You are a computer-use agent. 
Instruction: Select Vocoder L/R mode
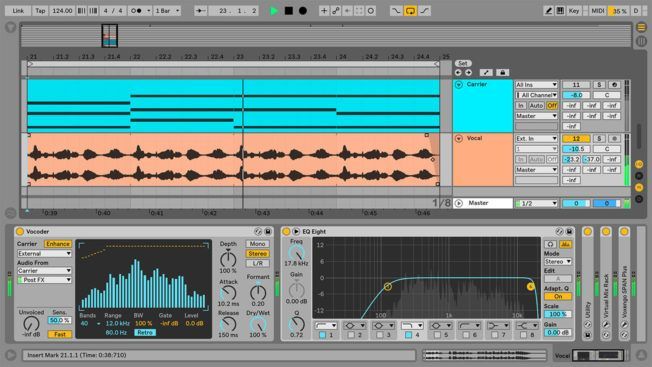(x=257, y=264)
